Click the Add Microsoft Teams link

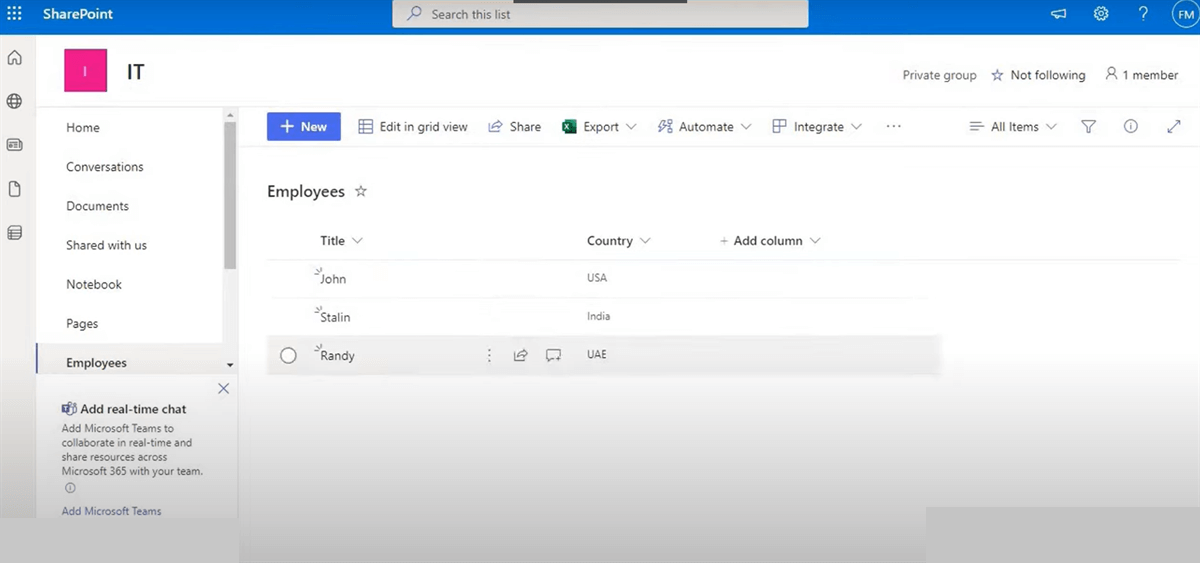coord(111,511)
